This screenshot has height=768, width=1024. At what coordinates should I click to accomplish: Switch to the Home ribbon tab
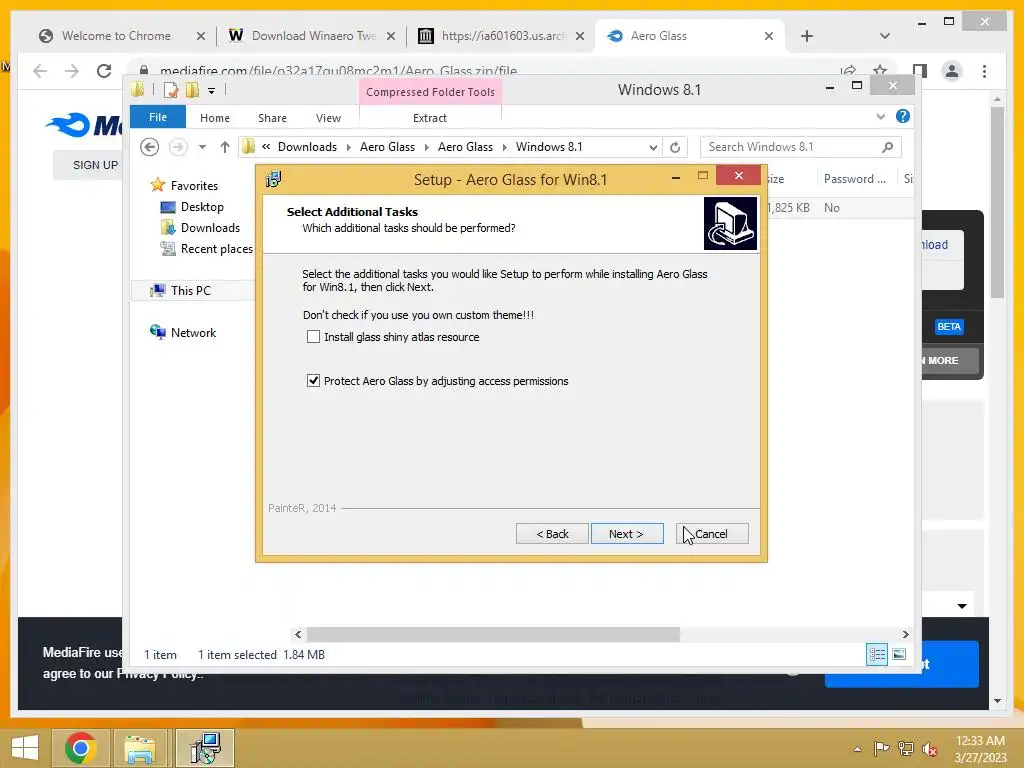coord(215,118)
